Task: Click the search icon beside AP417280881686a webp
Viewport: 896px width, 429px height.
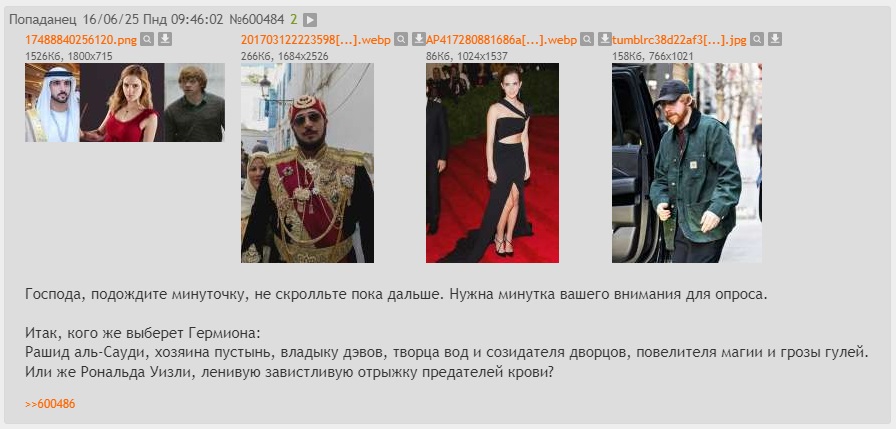Action: click(587, 39)
